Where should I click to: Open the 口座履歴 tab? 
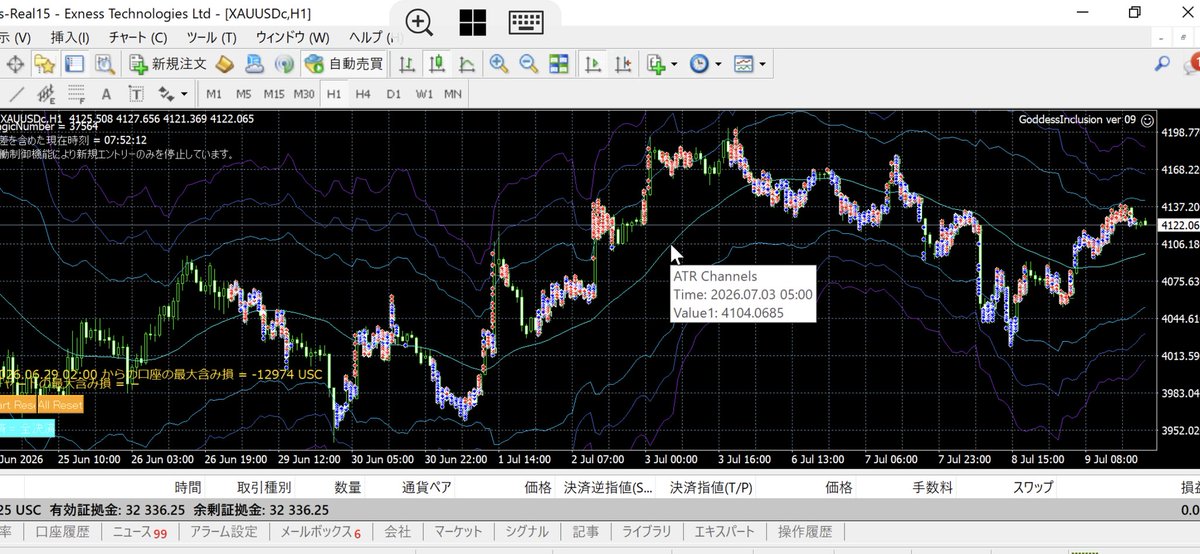(x=63, y=532)
